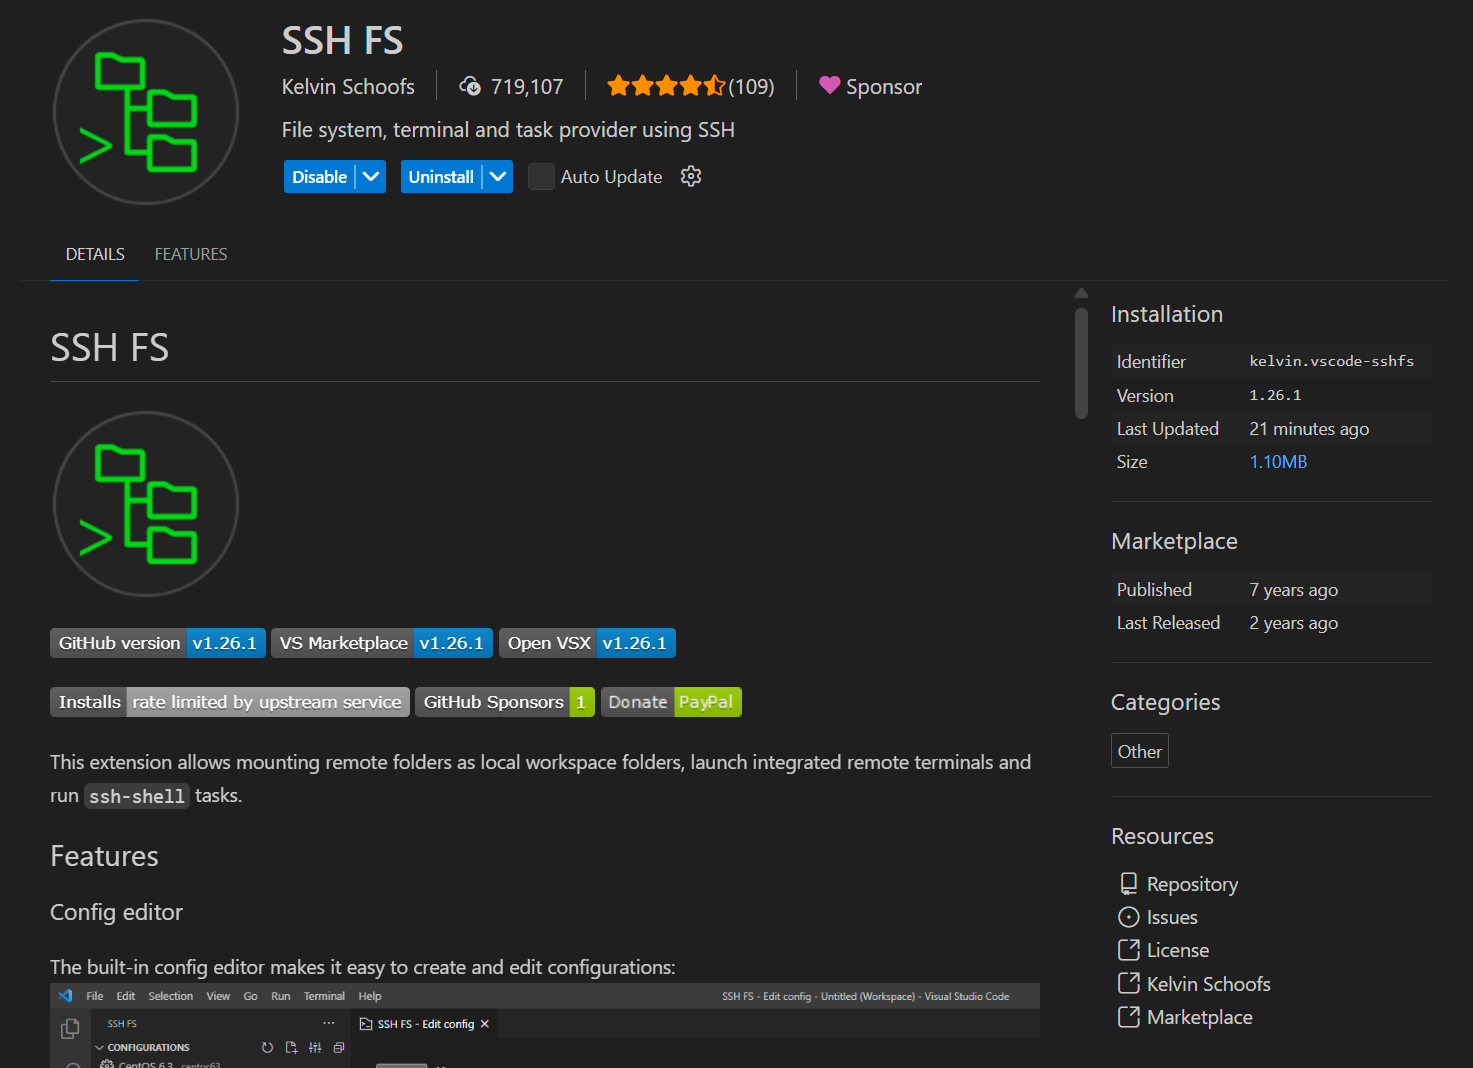Click the 'Features' heading in the readme
The image size is (1473, 1068).
coord(104,856)
